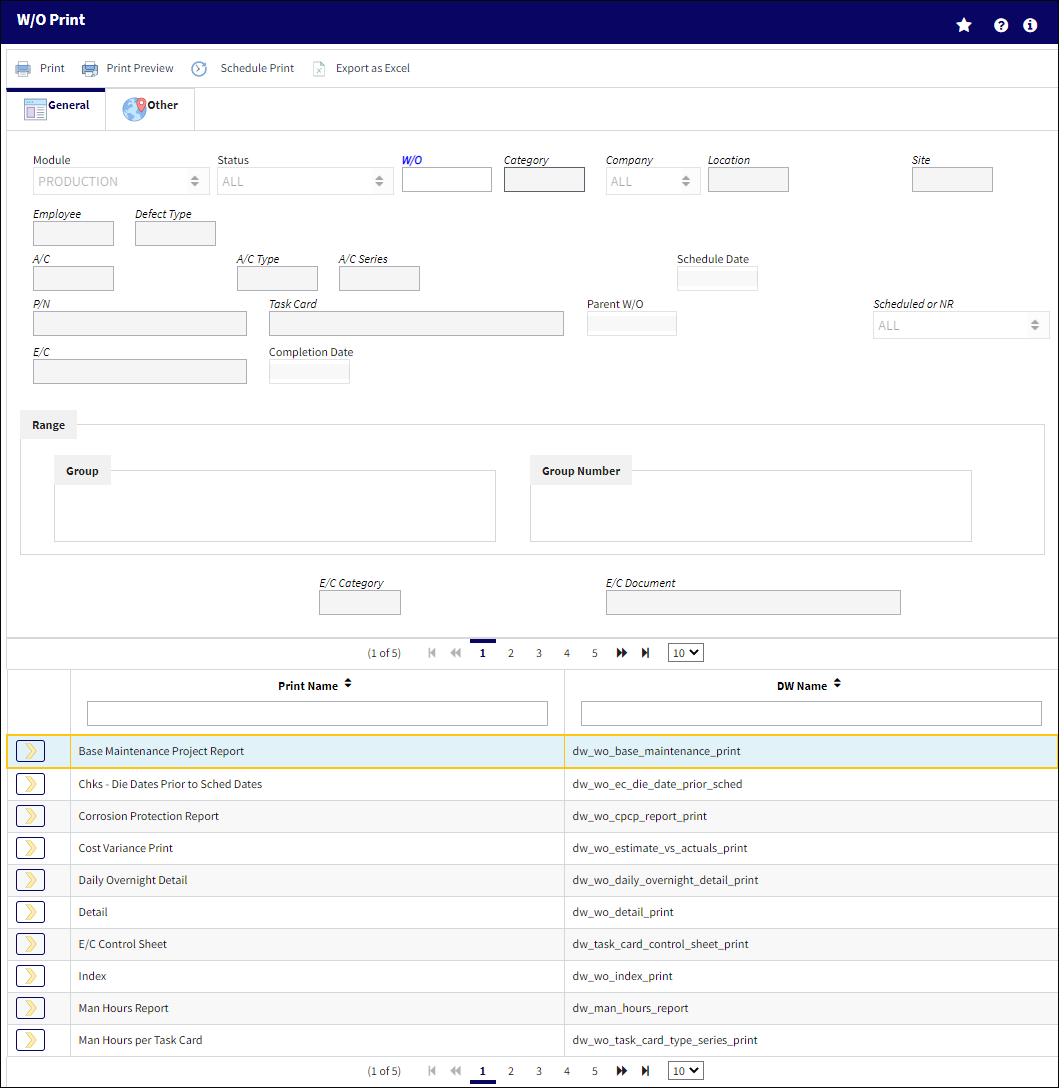Image resolution: width=1059 pixels, height=1088 pixels.
Task: Select arrow for Chks - Die Dates row
Action: click(x=31, y=784)
